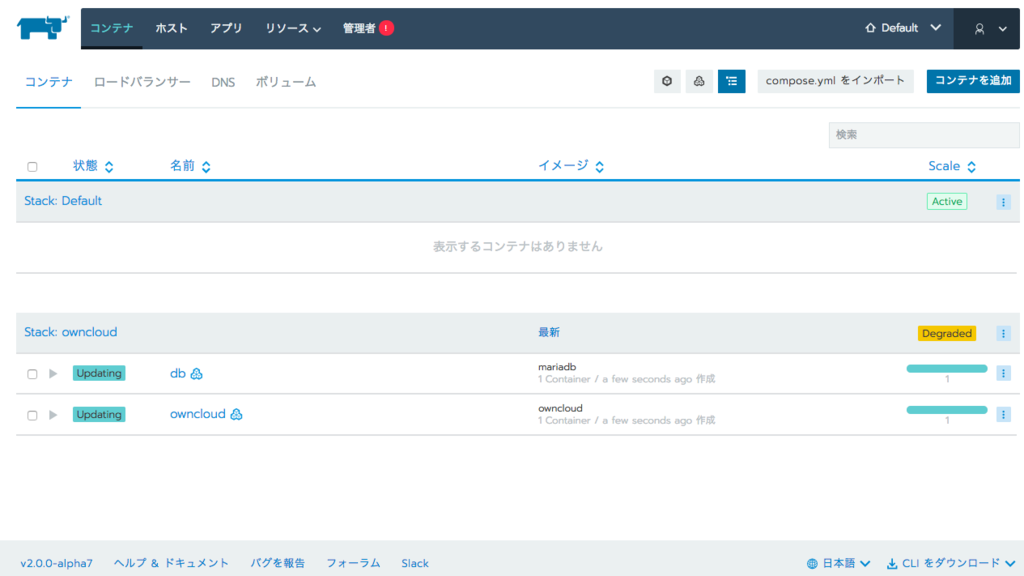This screenshot has width=1024, height=576.
Task: Click the Degraded status badge
Action: tap(947, 333)
